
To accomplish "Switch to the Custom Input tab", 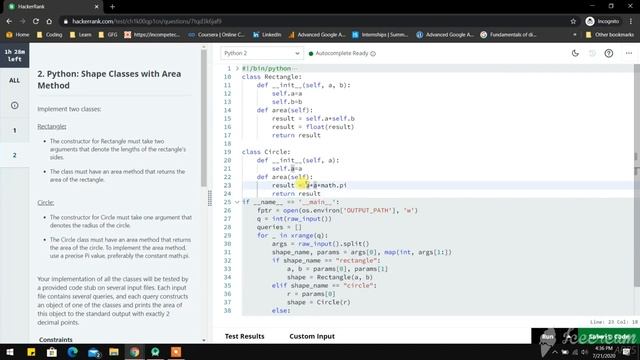I will pos(312,336).
